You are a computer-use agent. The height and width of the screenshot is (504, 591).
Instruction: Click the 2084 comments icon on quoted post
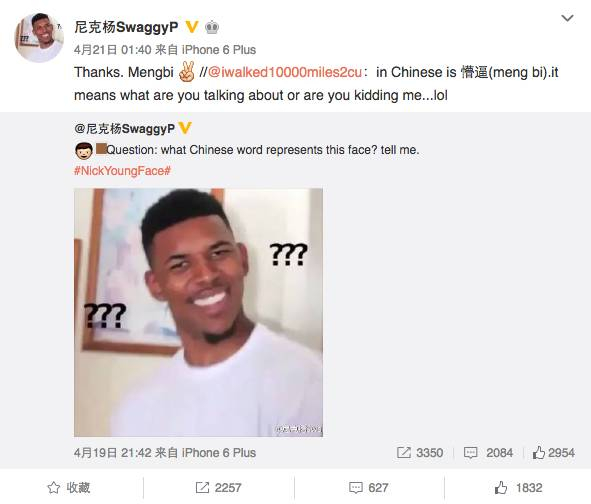(470, 452)
